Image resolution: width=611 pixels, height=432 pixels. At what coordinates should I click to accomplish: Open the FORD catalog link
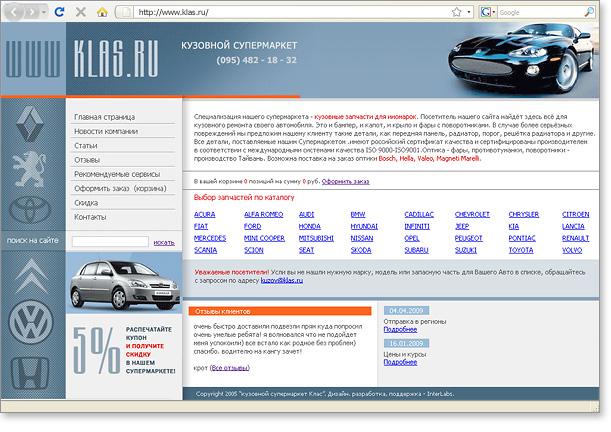[x=253, y=226]
